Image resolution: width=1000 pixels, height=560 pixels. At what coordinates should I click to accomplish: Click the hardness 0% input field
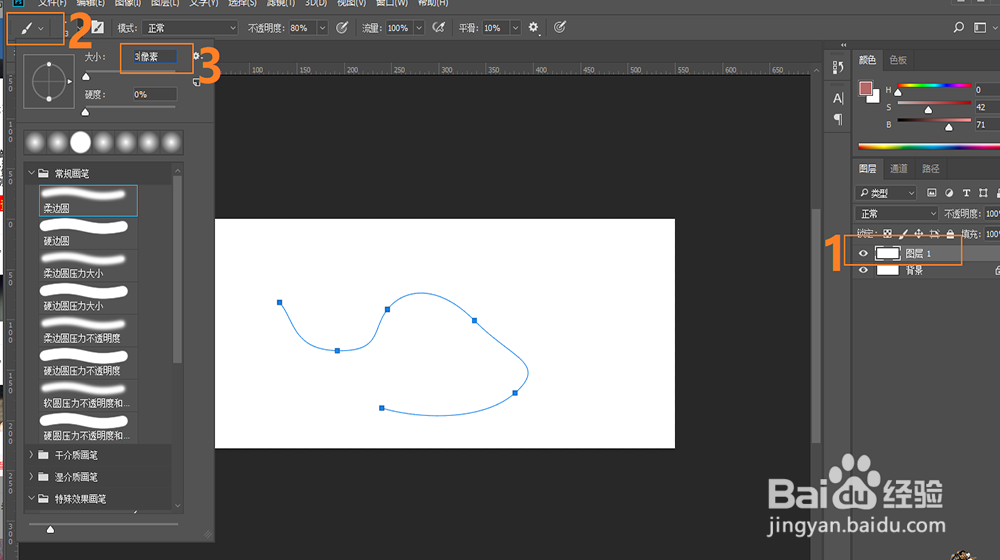click(x=154, y=94)
